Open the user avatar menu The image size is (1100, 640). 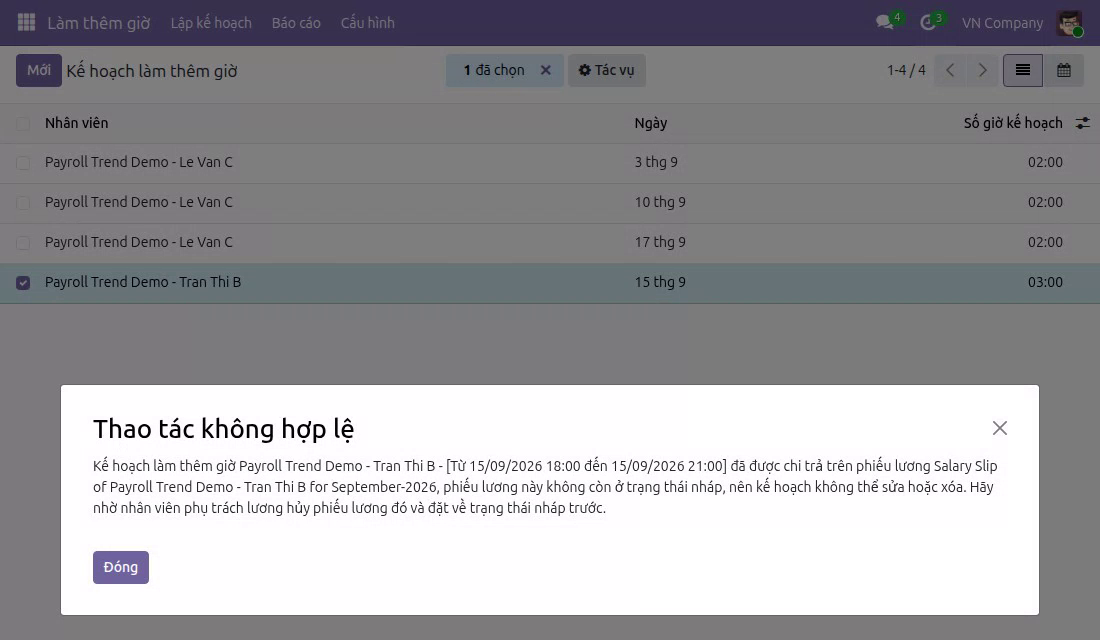point(1069,23)
